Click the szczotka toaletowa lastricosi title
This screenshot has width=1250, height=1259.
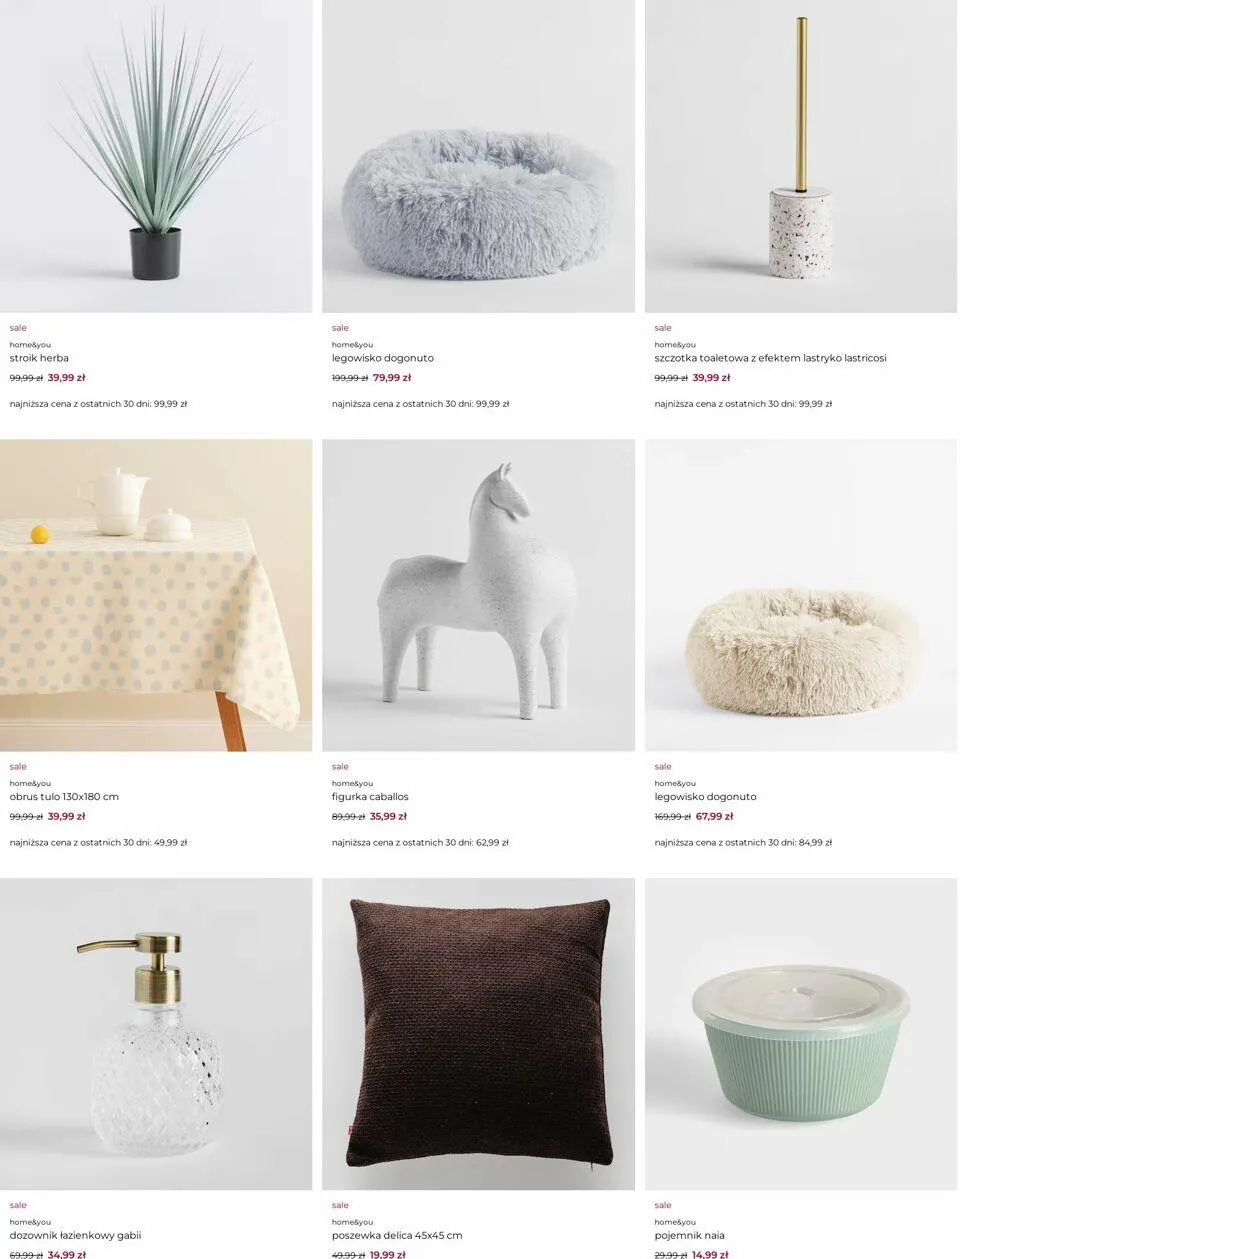pyautogui.click(x=770, y=358)
